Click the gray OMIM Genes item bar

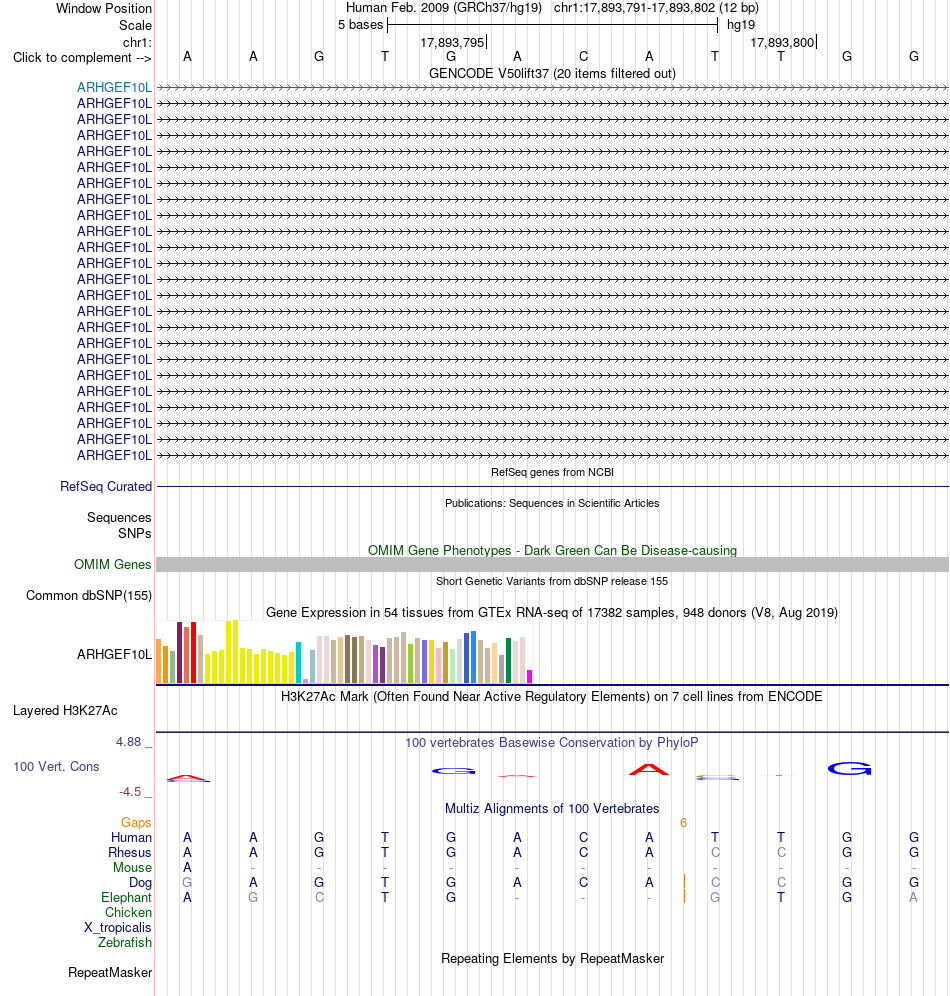coord(552,565)
